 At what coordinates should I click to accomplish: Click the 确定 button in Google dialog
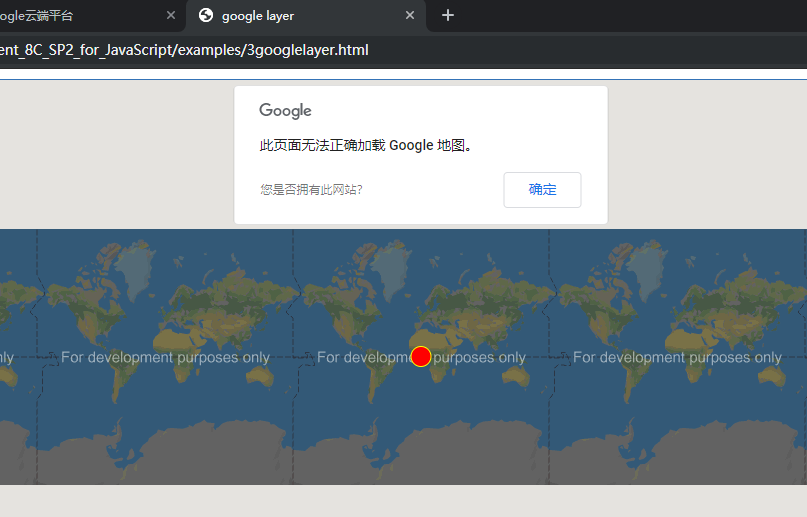pos(542,190)
